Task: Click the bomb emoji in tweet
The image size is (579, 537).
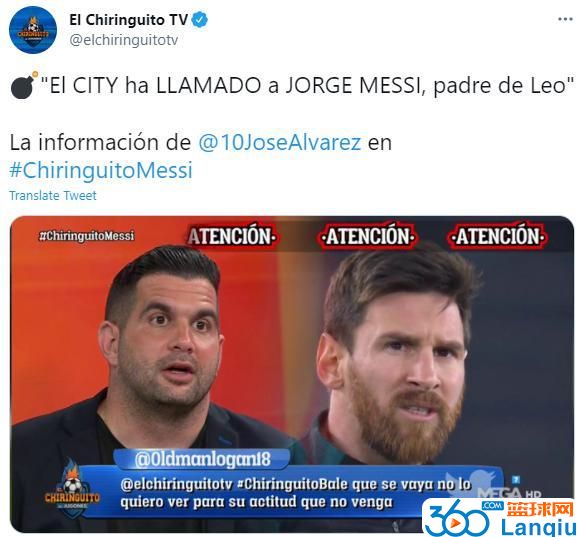Action: pos(24,85)
